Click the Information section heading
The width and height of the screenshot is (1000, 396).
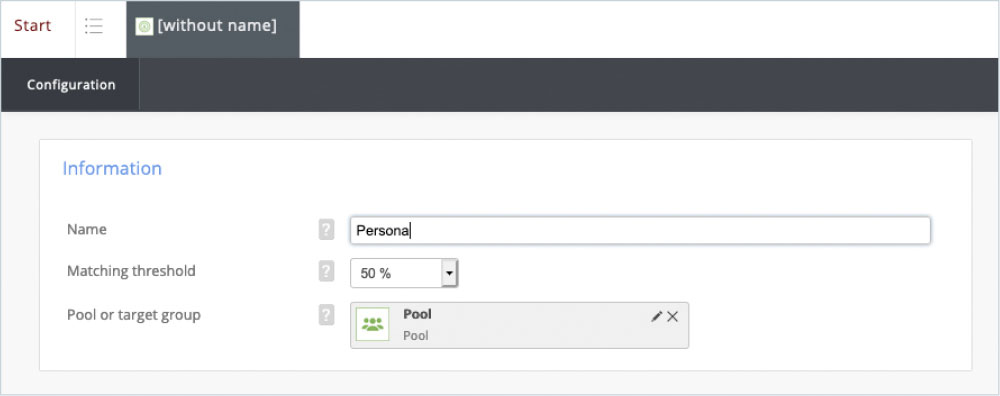[112, 168]
